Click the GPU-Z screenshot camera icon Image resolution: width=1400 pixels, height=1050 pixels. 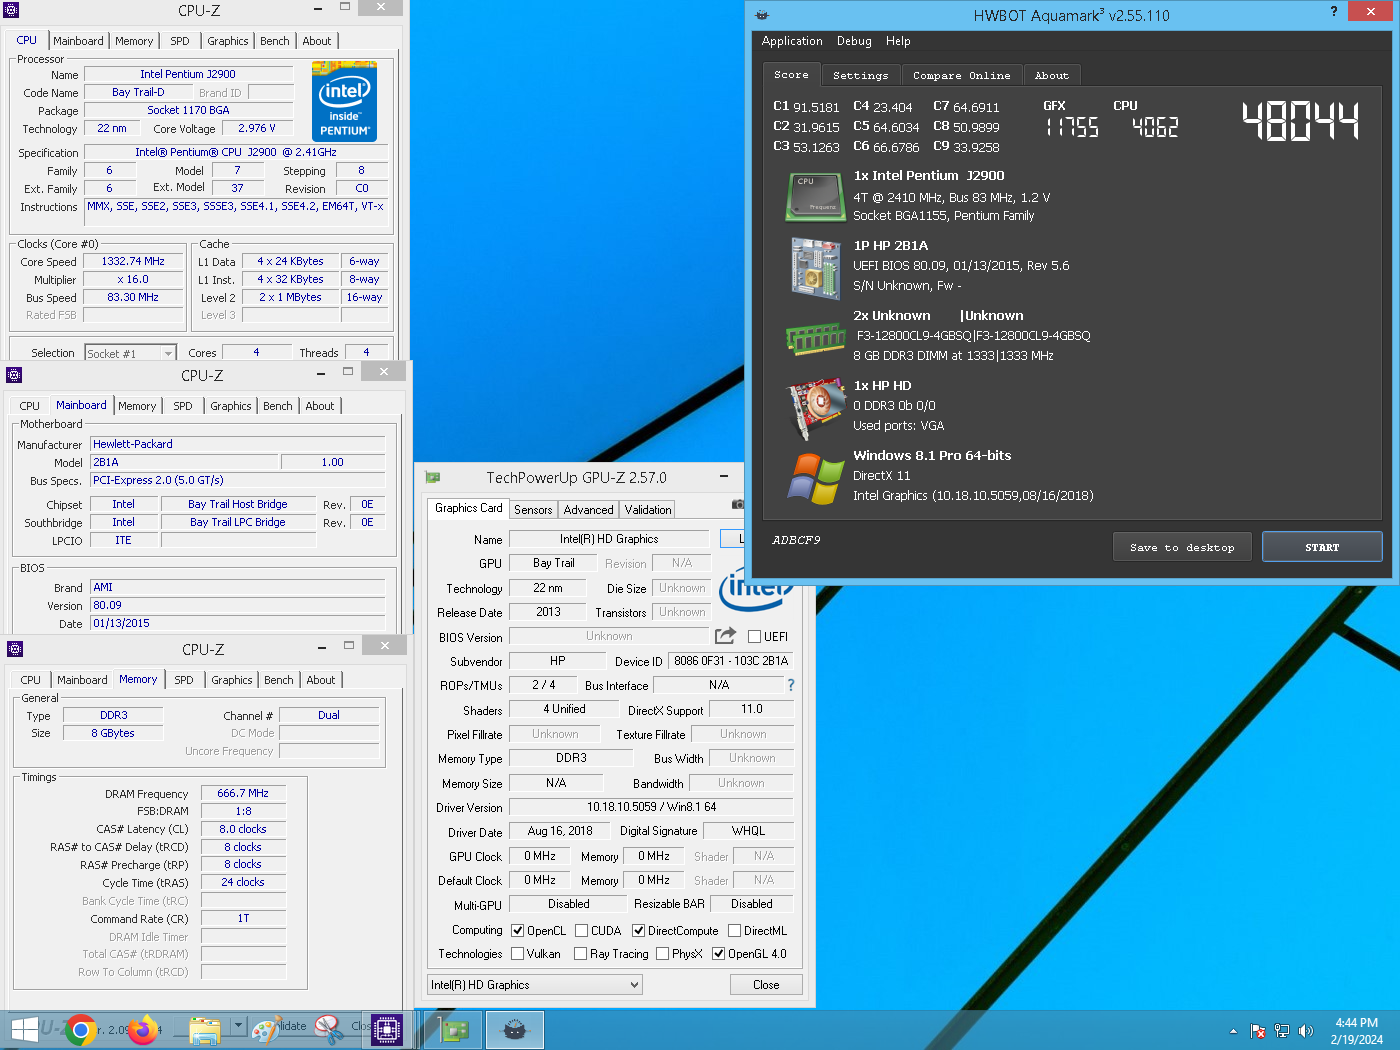(x=738, y=505)
